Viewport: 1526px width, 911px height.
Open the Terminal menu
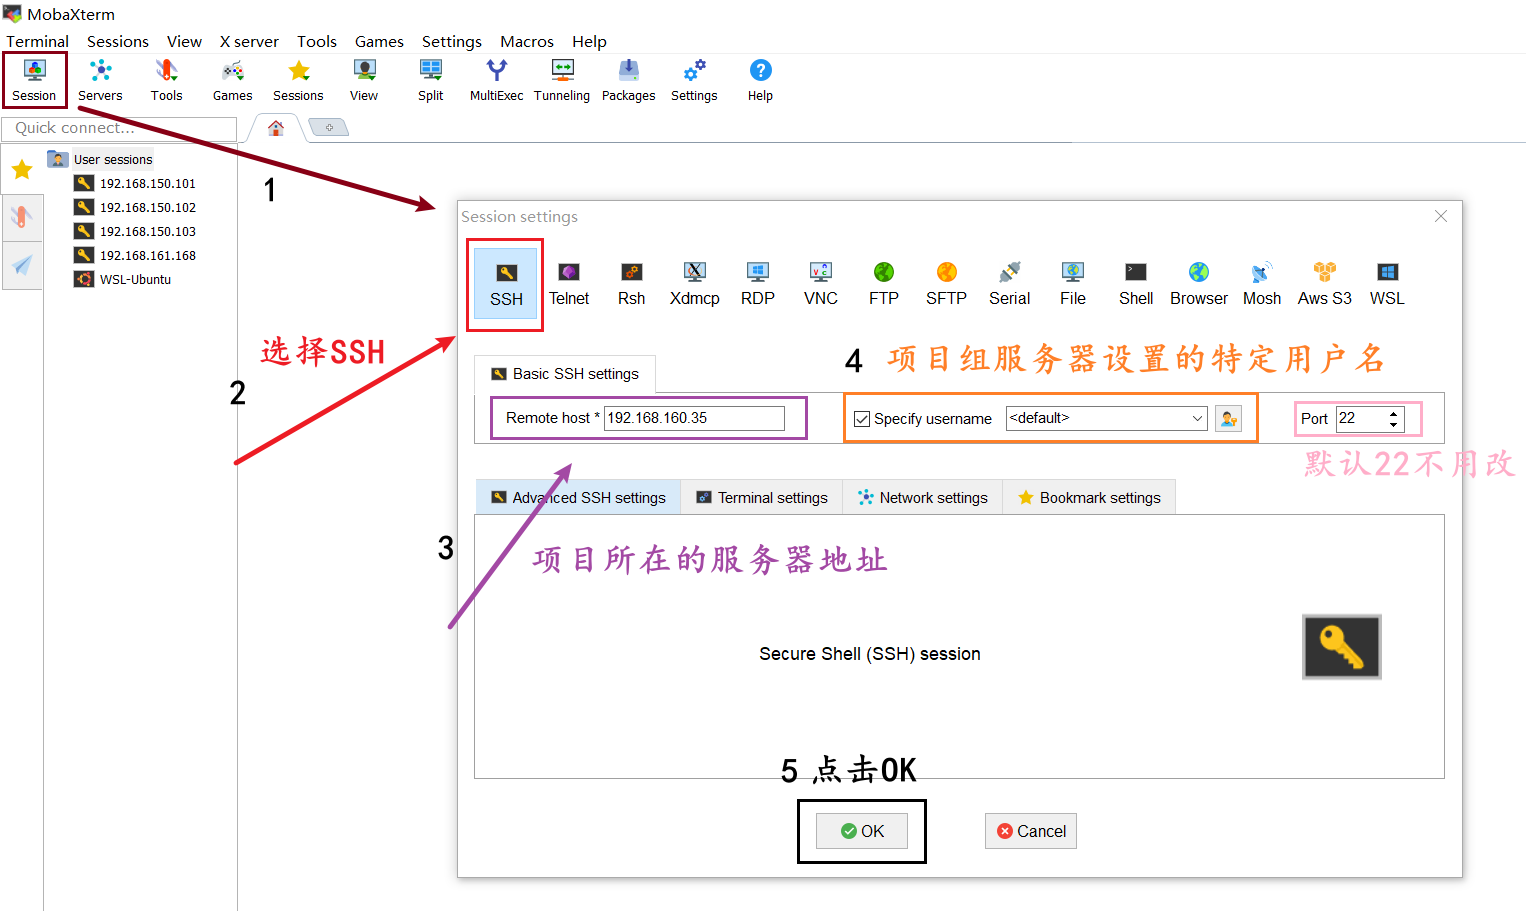click(37, 41)
